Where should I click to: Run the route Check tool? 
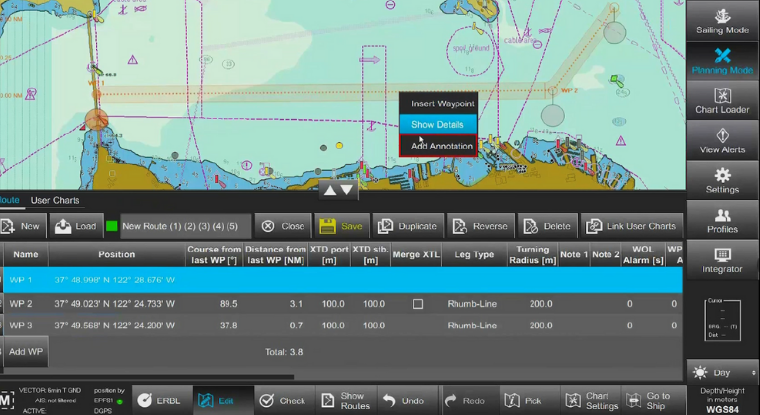tap(284, 400)
